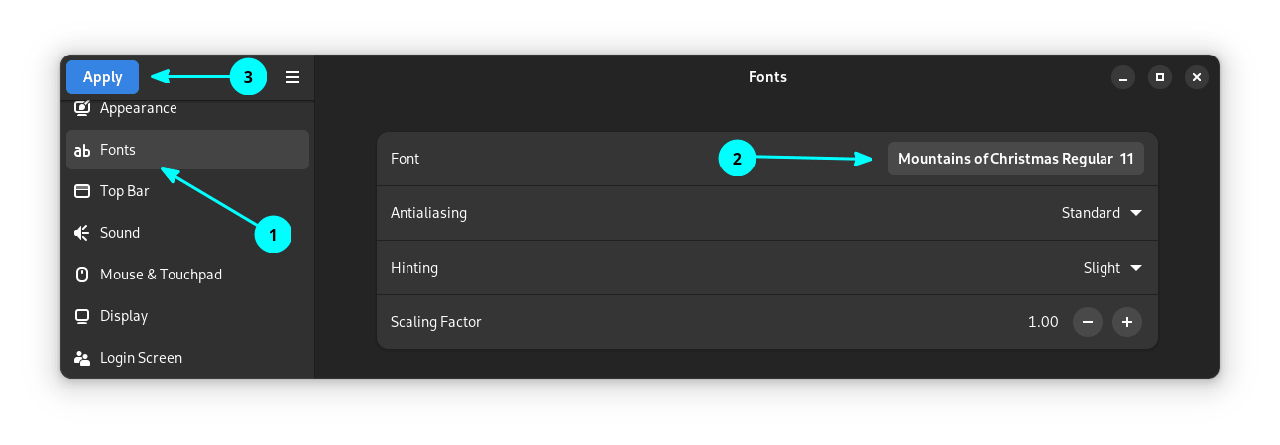Expand the Antialiasing Standard dropdown
Image resolution: width=1280 pixels, height=445 pixels.
(x=1101, y=213)
